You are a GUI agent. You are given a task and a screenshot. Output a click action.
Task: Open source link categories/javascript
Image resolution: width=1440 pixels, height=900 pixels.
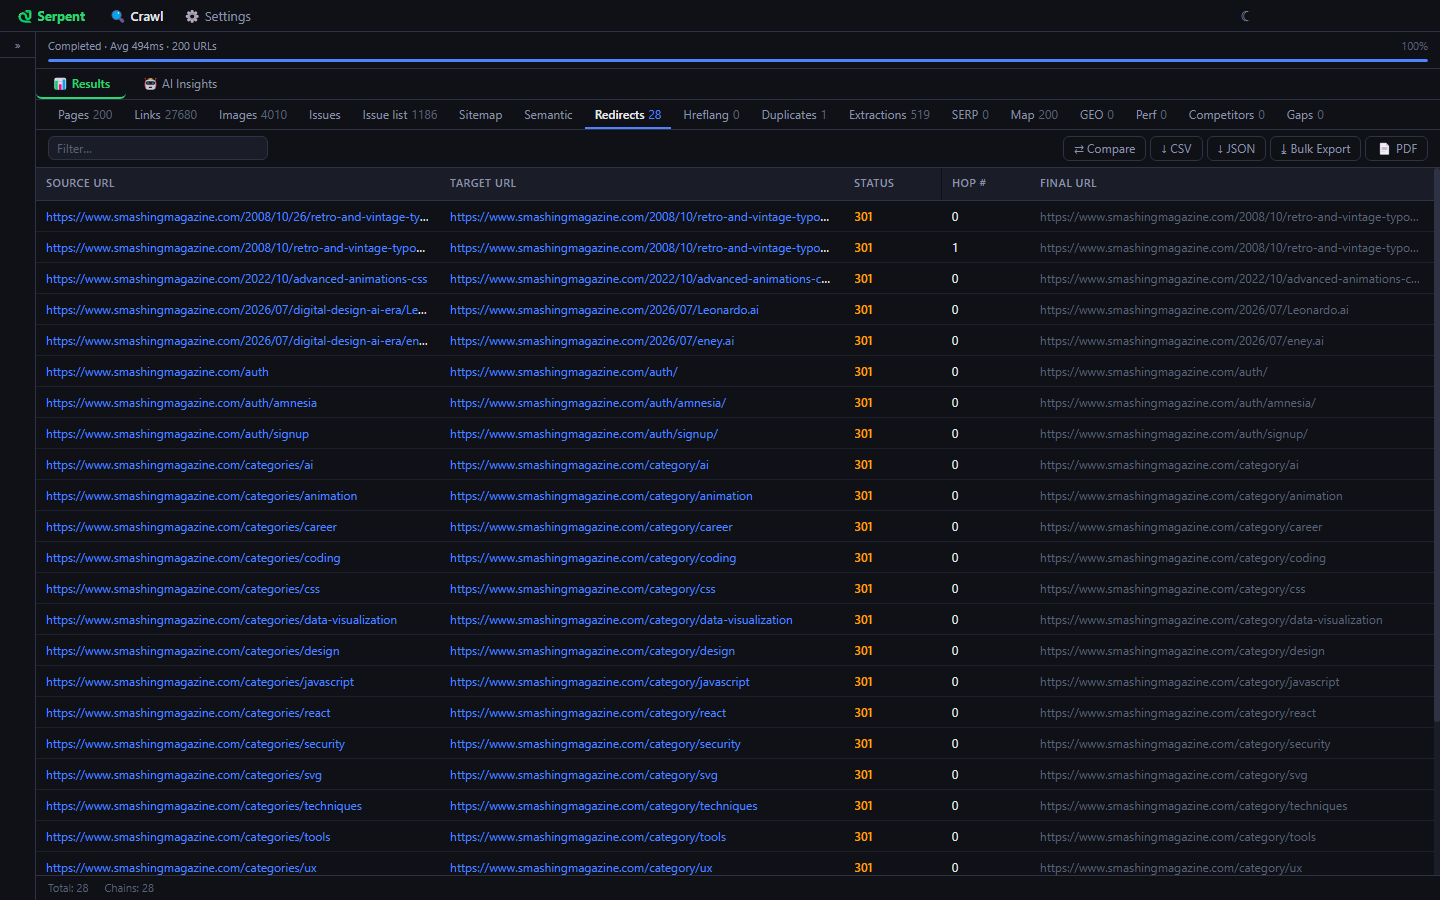(x=200, y=682)
